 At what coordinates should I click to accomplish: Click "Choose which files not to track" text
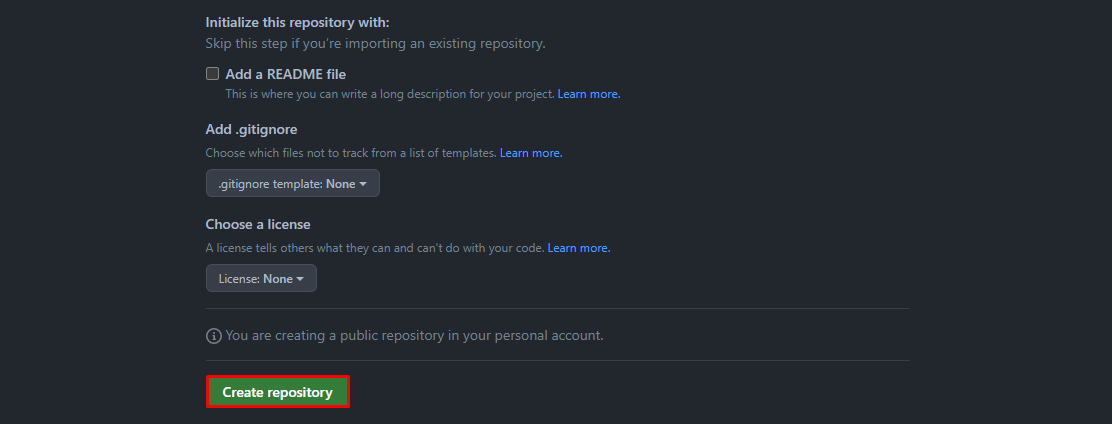pos(350,153)
